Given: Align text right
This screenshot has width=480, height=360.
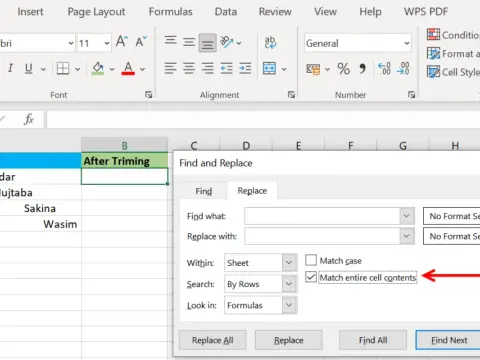Looking at the screenshot, I should pyautogui.click(x=207, y=68).
